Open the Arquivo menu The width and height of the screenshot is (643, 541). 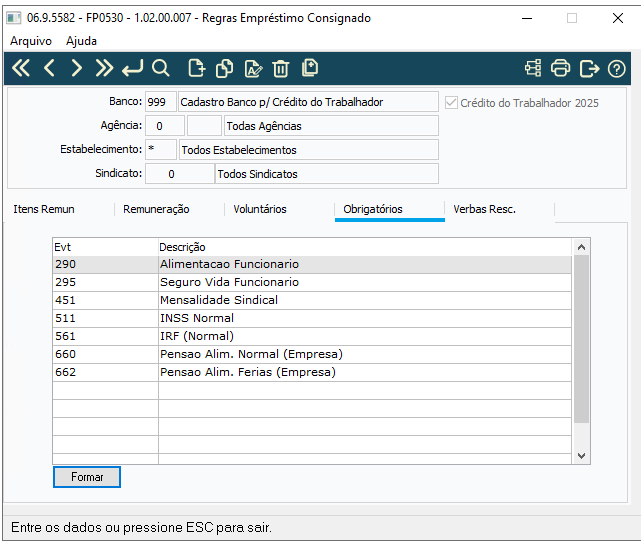click(31, 41)
